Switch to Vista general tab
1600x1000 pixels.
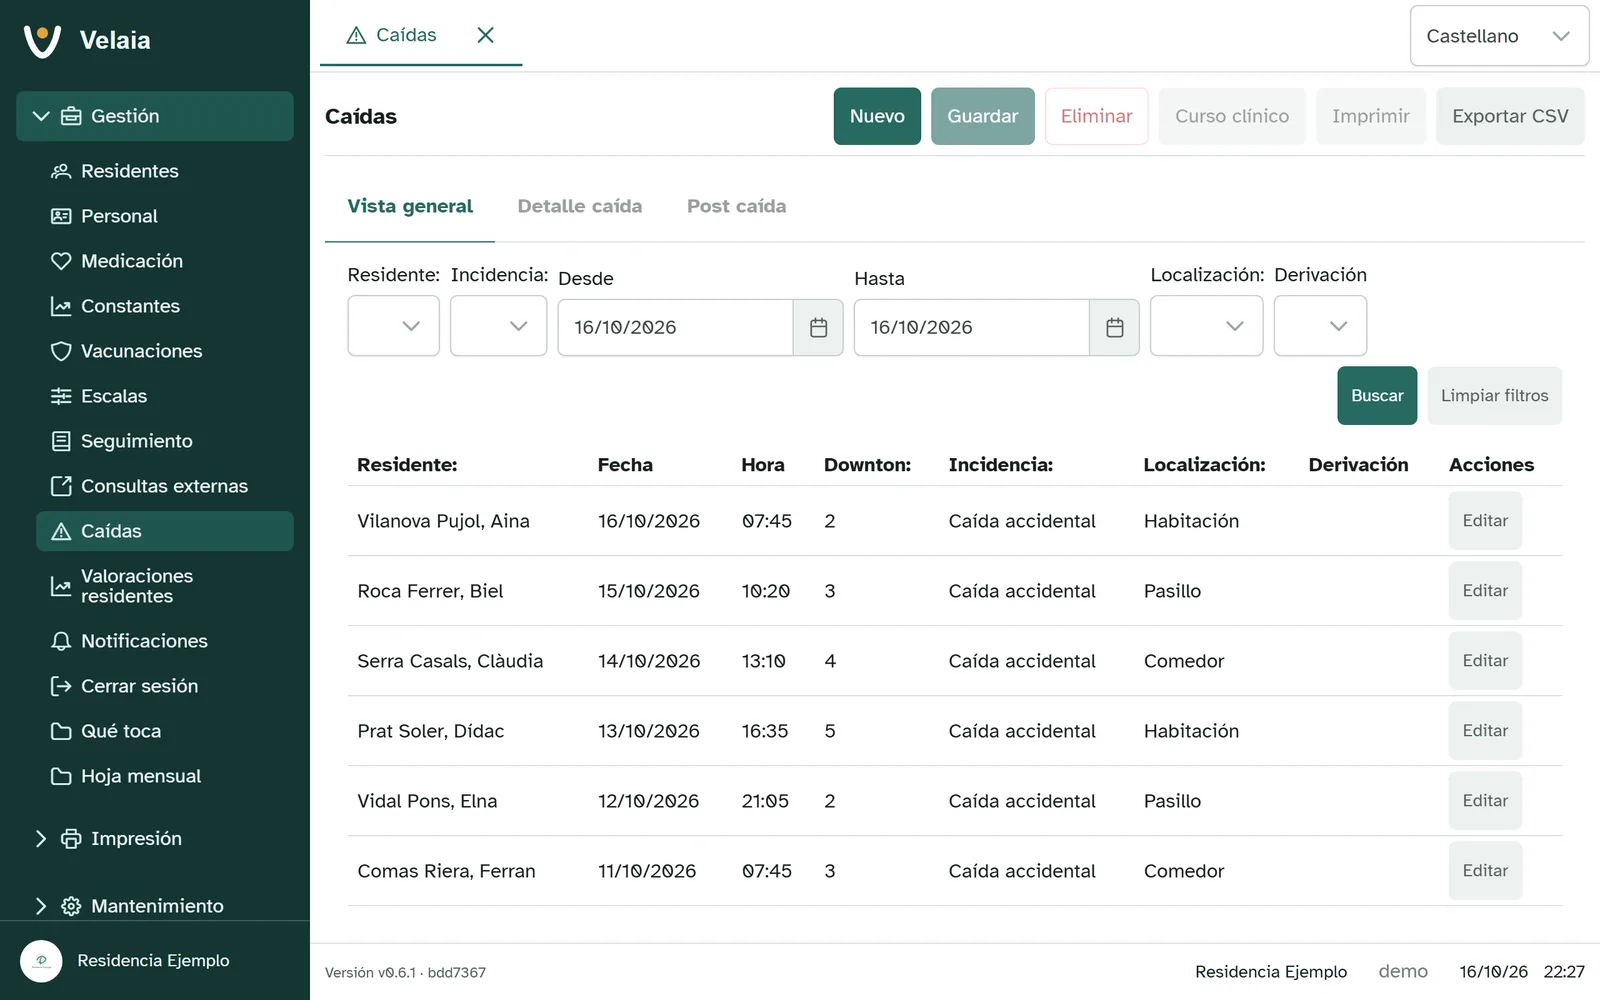click(x=410, y=206)
